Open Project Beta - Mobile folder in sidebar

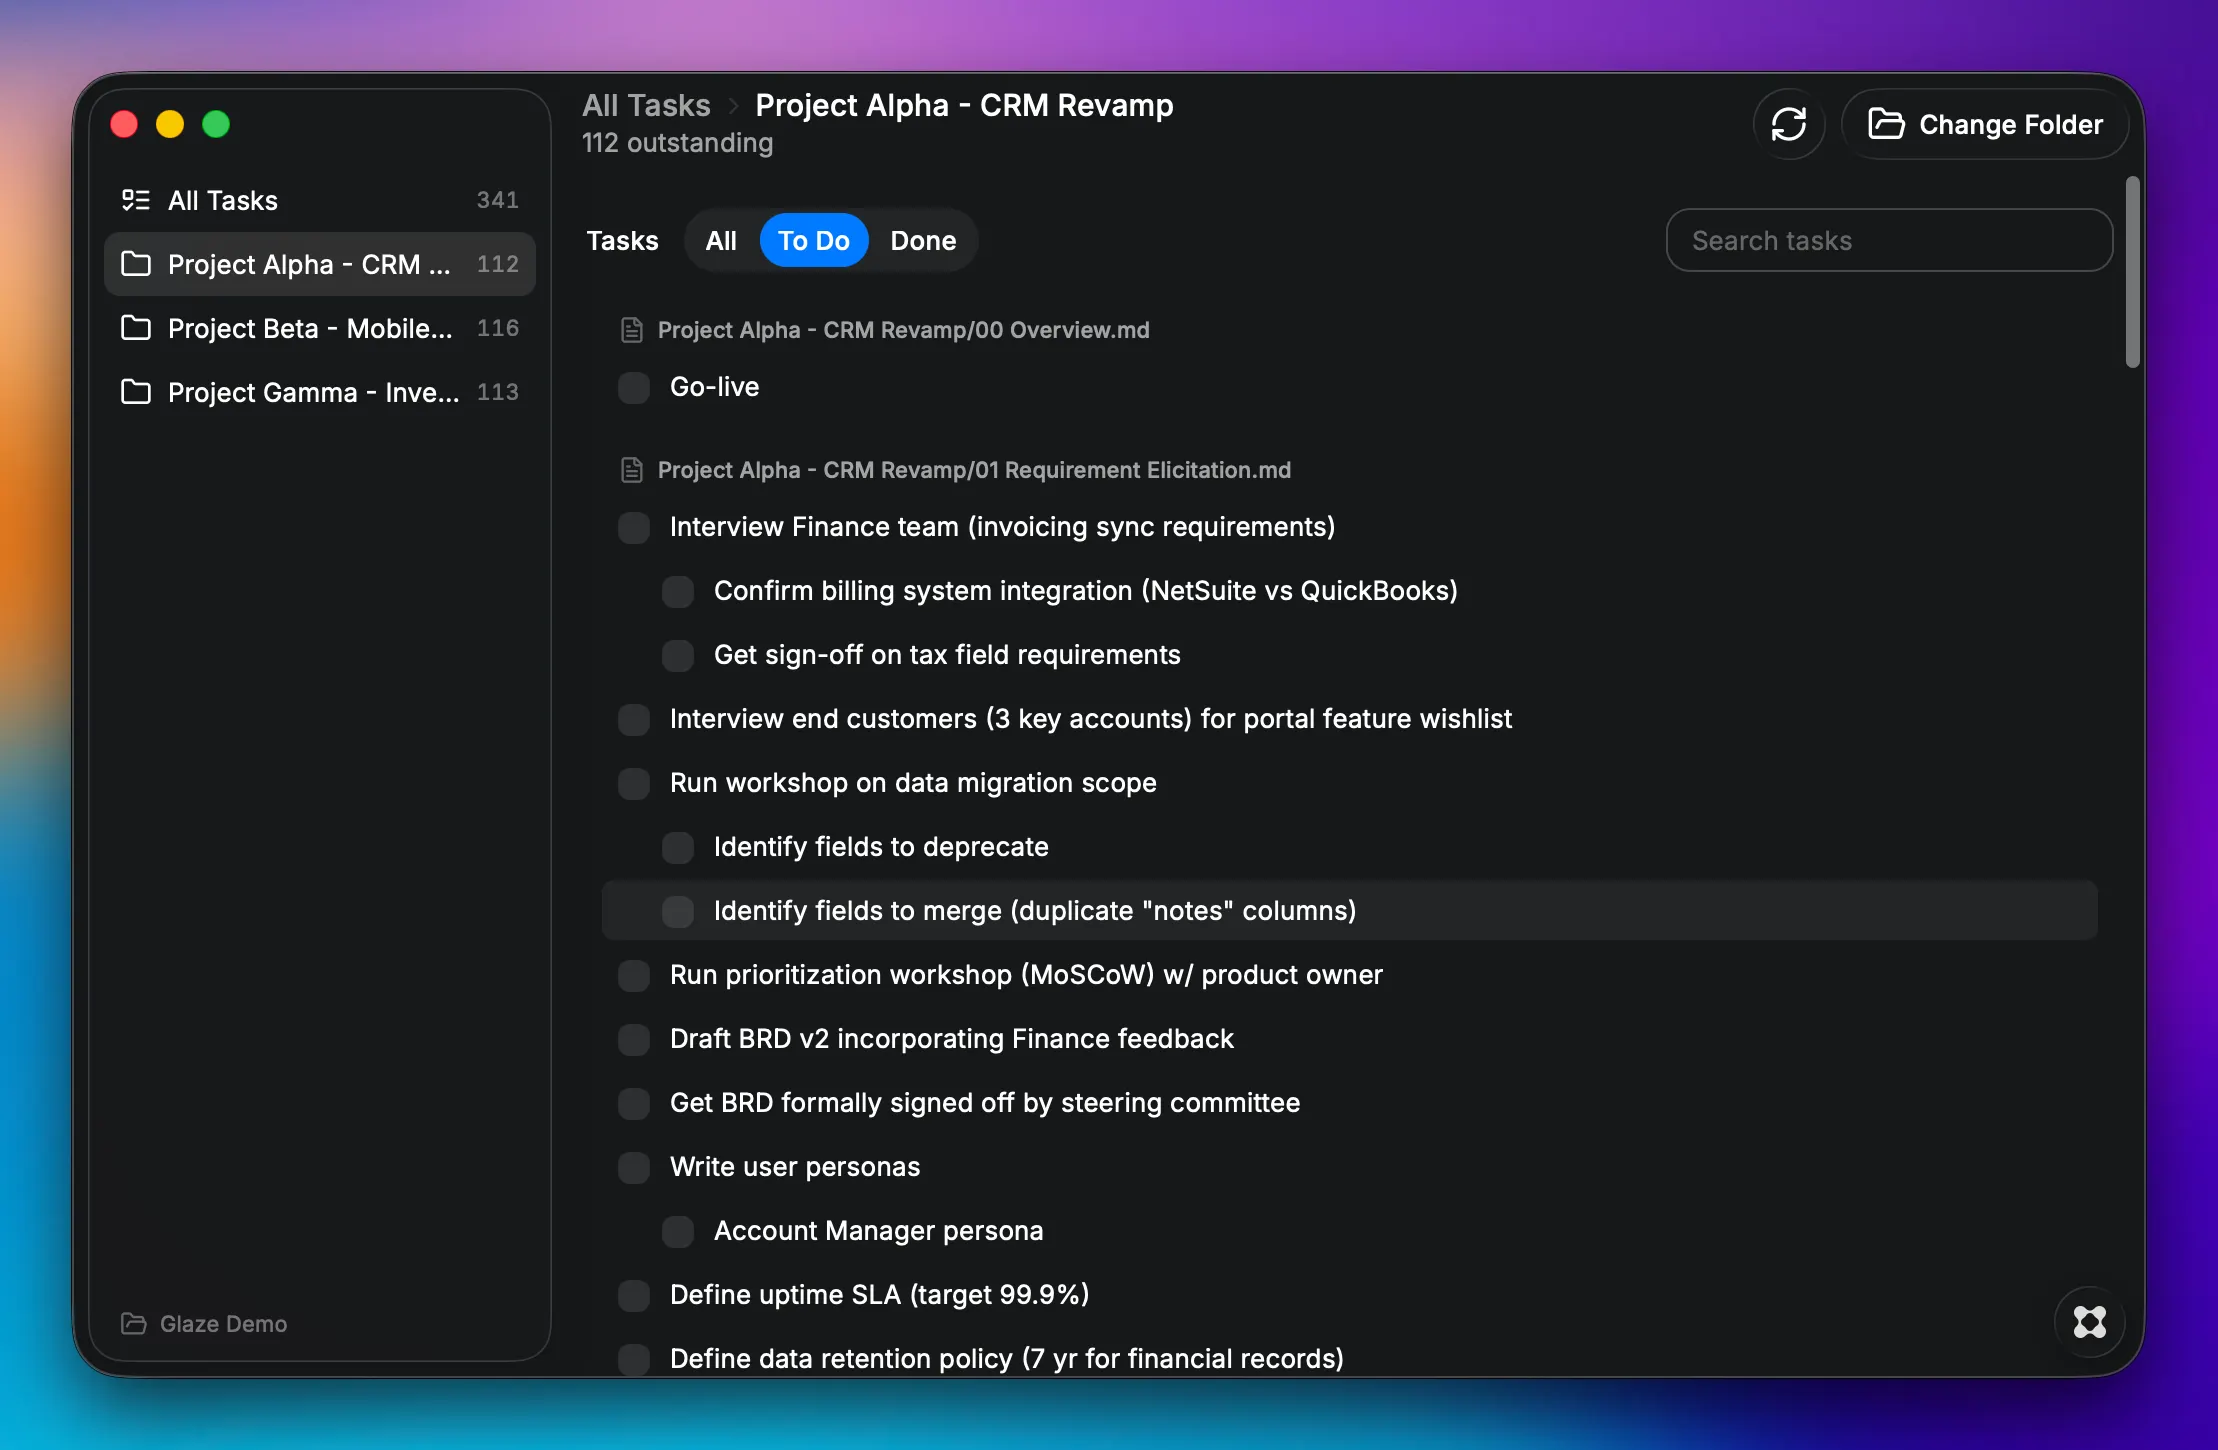[x=320, y=328]
